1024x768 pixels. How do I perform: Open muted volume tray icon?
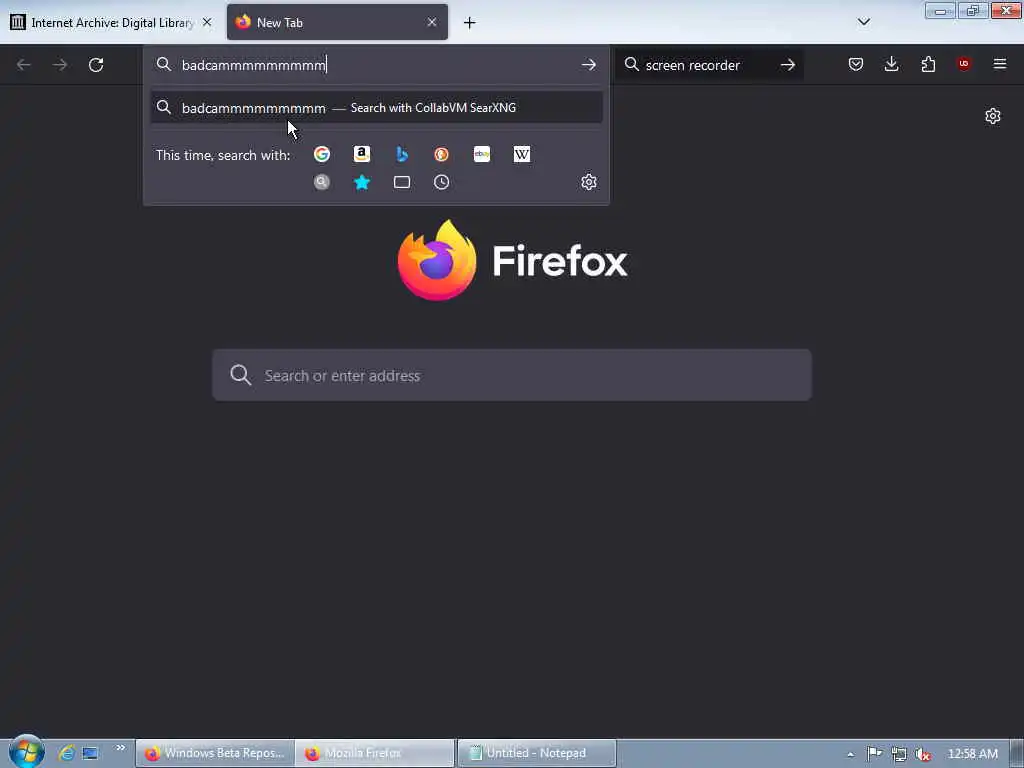coord(922,754)
